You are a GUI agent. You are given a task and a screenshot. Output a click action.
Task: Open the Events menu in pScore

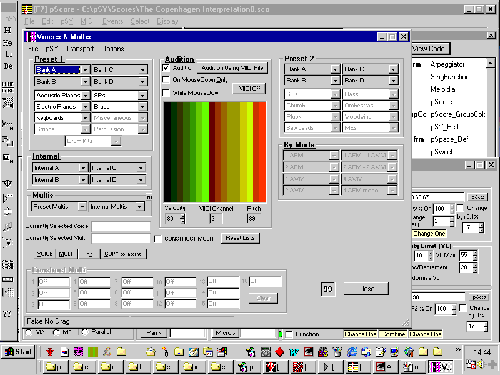(x=112, y=21)
